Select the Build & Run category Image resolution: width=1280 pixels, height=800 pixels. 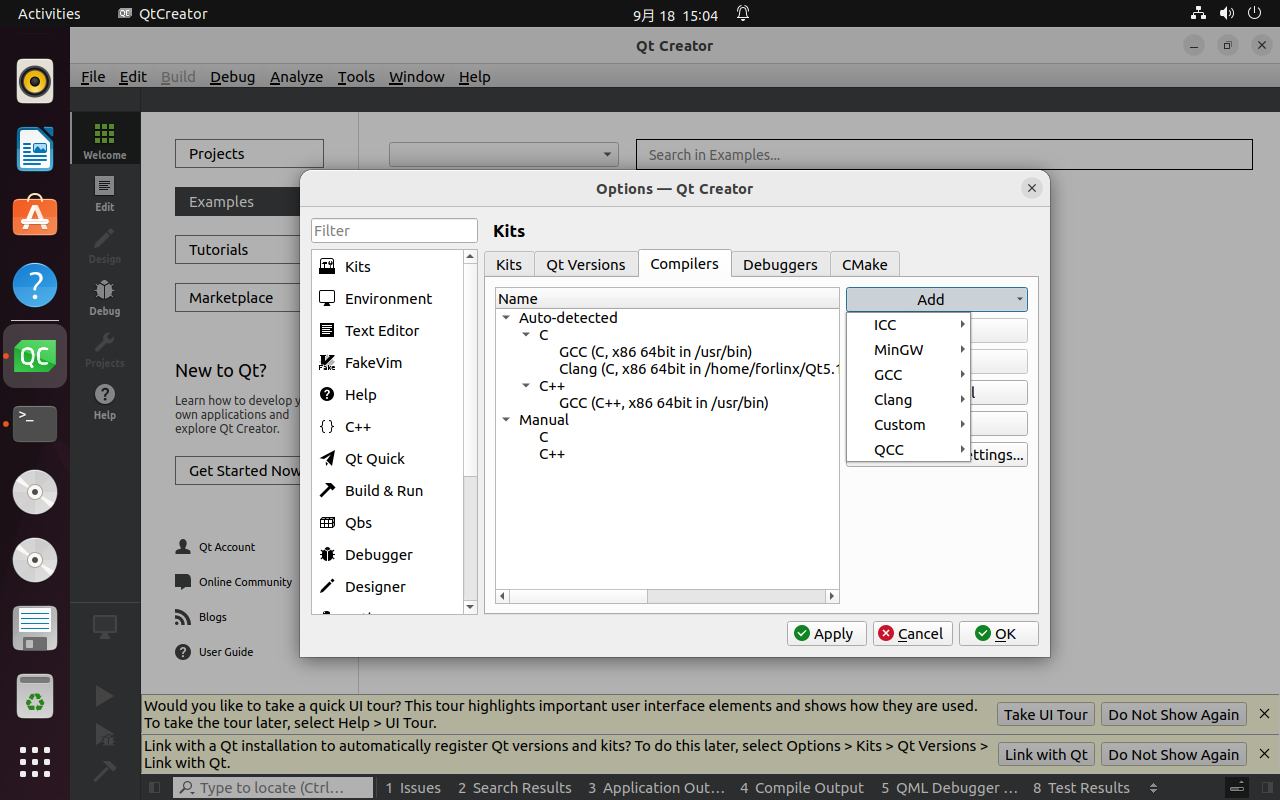[388, 491]
